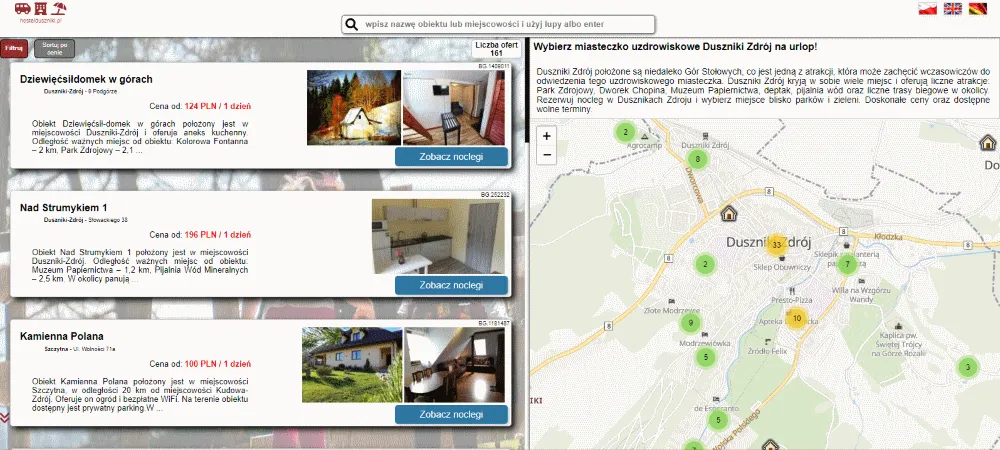1000x450 pixels.
Task: Open the cluster 5 marker below de Esperanto
Action: click(x=718, y=420)
